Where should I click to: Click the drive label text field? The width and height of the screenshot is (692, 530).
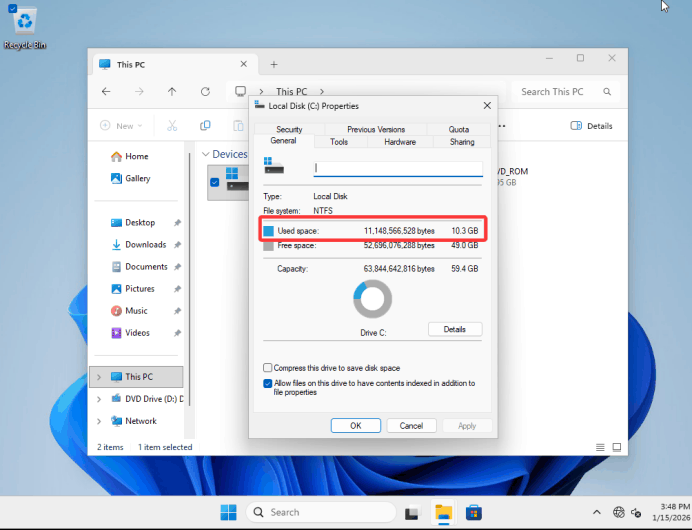pos(398,169)
